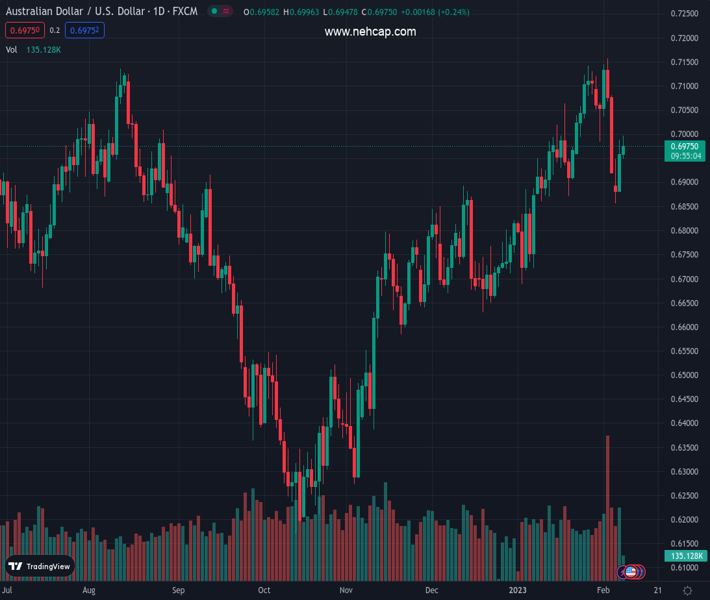The height and width of the screenshot is (600, 710).
Task: Click the US flag economic event marker
Action: (x=631, y=571)
